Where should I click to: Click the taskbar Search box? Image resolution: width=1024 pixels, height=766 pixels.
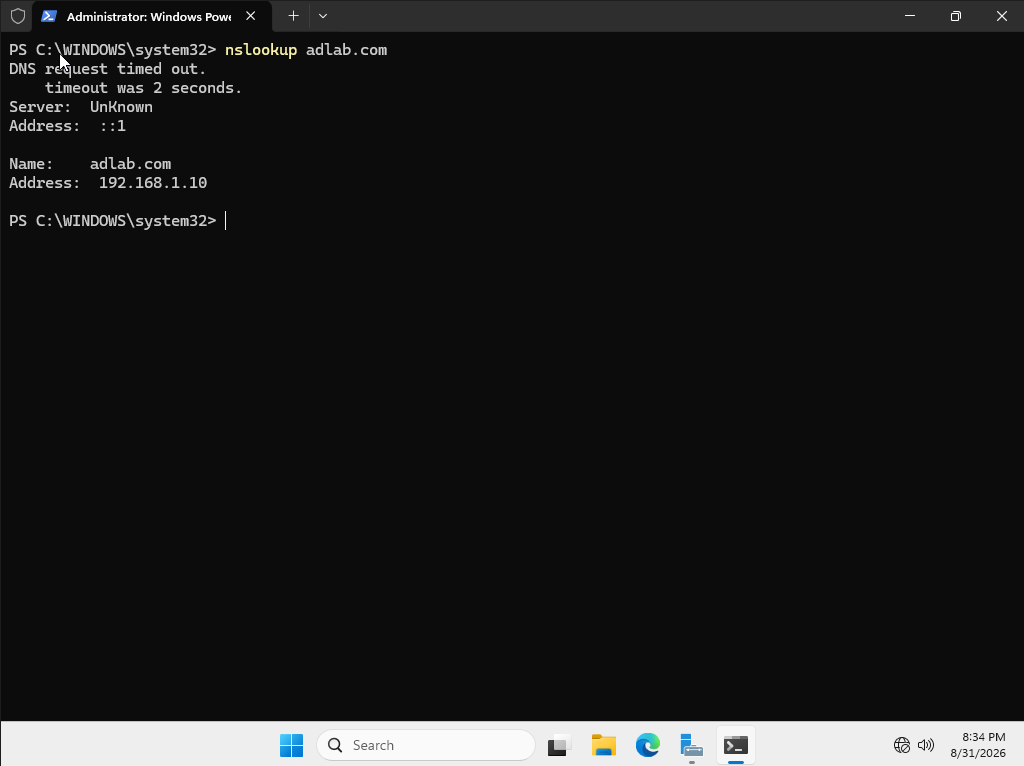tap(426, 745)
